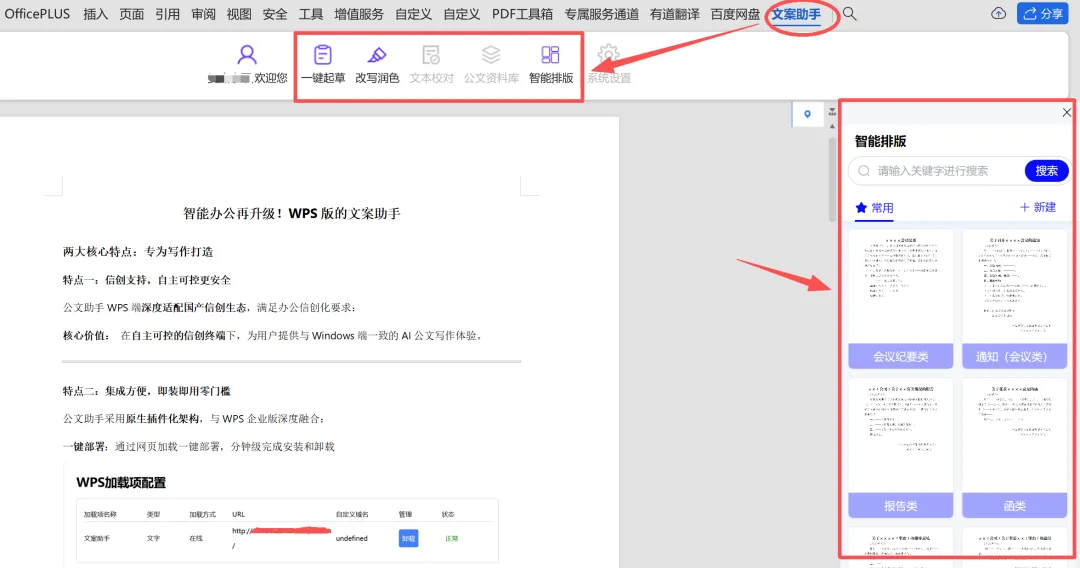Click the search magnifier in menu bar
This screenshot has width=1080, height=568.
[850, 14]
